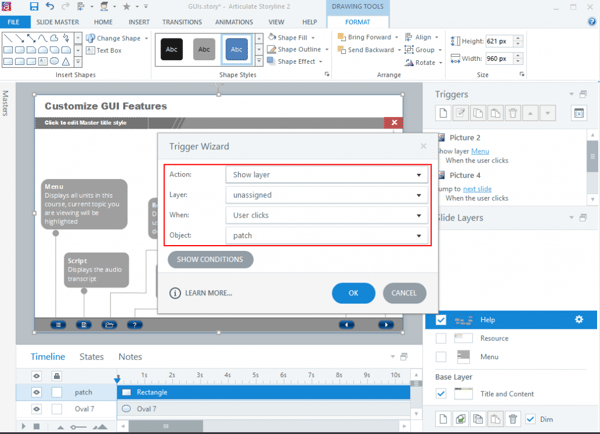Switch to the ANIMATIONS tab
The height and width of the screenshot is (434, 600).
pyautogui.click(x=234, y=22)
